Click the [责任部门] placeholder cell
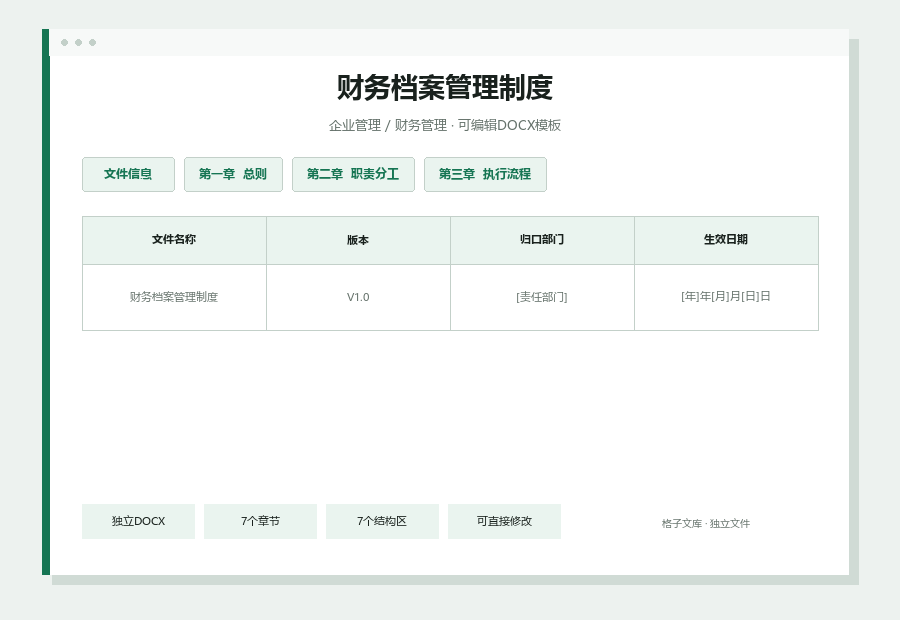 (542, 297)
